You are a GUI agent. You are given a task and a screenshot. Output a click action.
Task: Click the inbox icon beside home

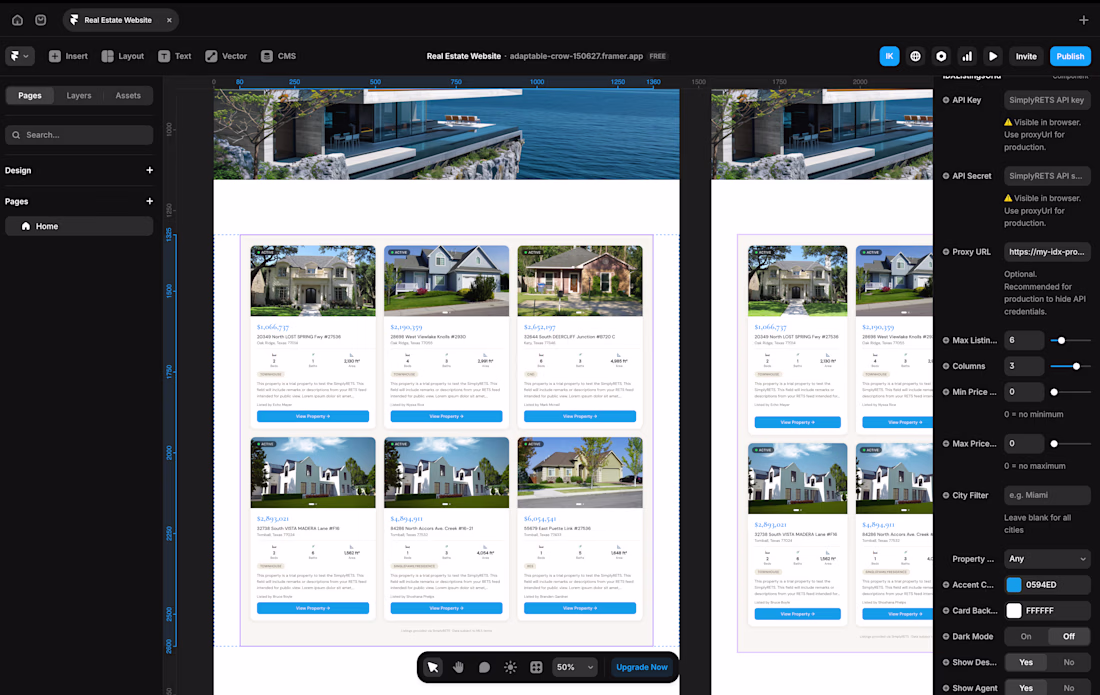click(41, 20)
